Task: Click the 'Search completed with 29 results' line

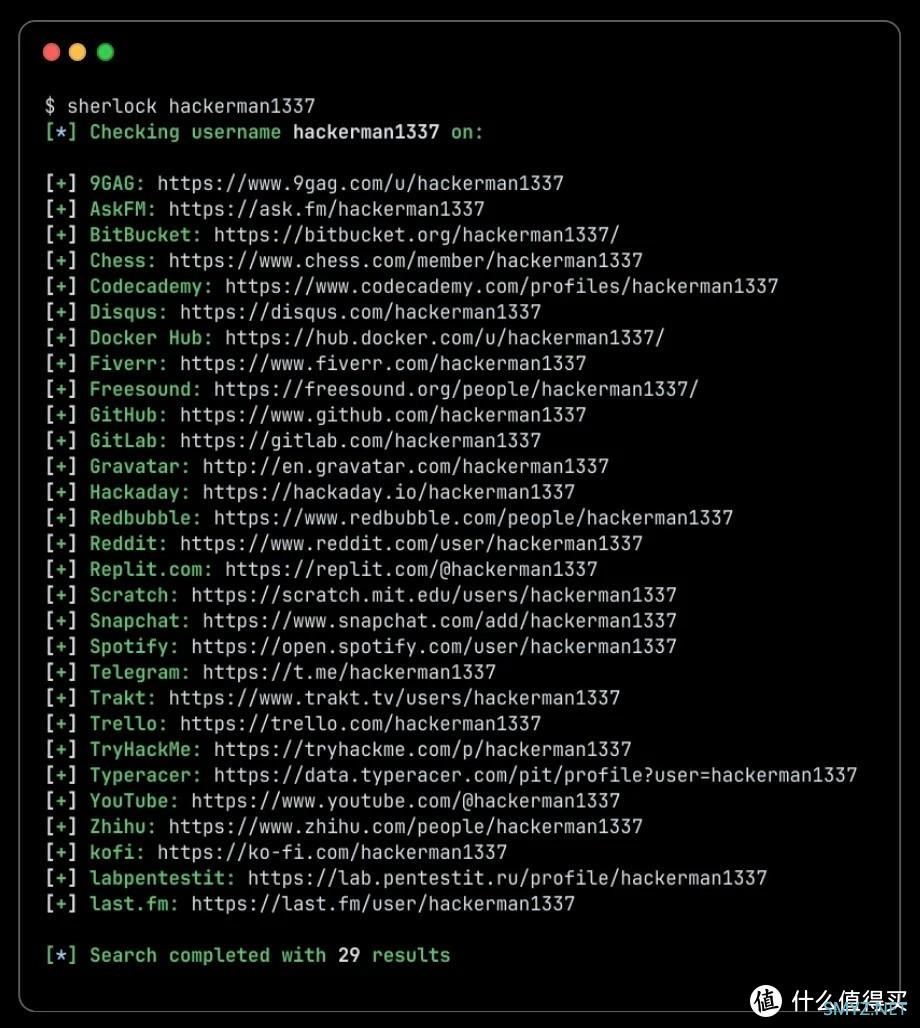Action: 247,955
